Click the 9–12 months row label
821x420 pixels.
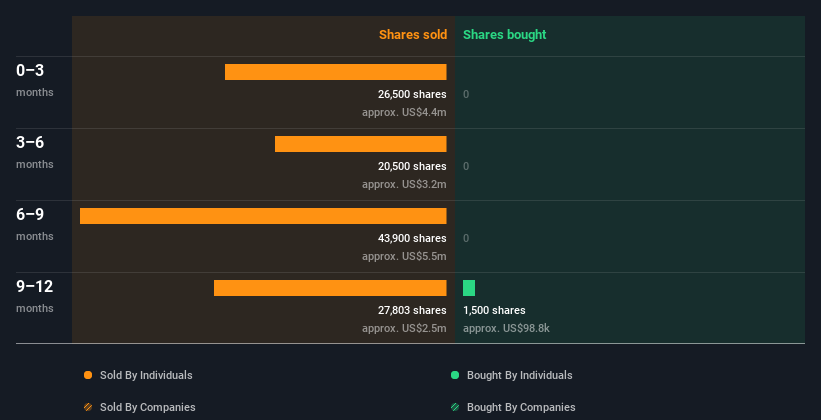coord(35,296)
